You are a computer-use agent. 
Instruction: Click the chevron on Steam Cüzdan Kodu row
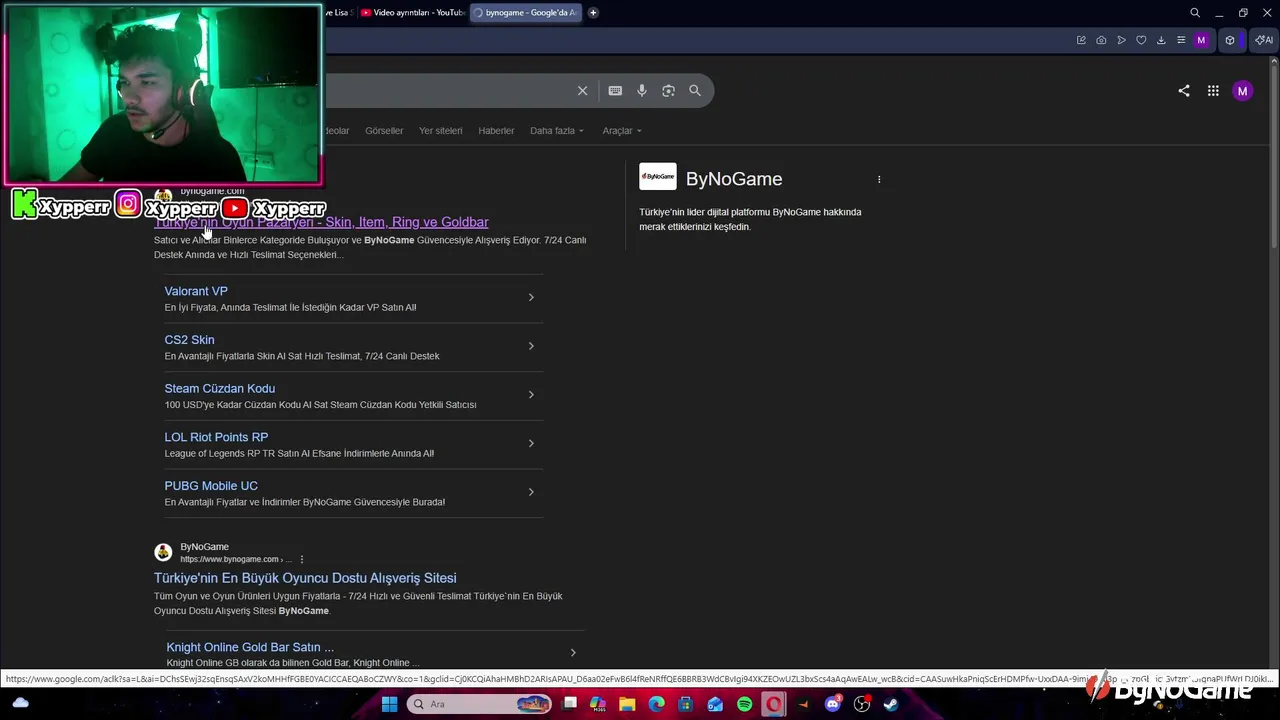click(531, 394)
